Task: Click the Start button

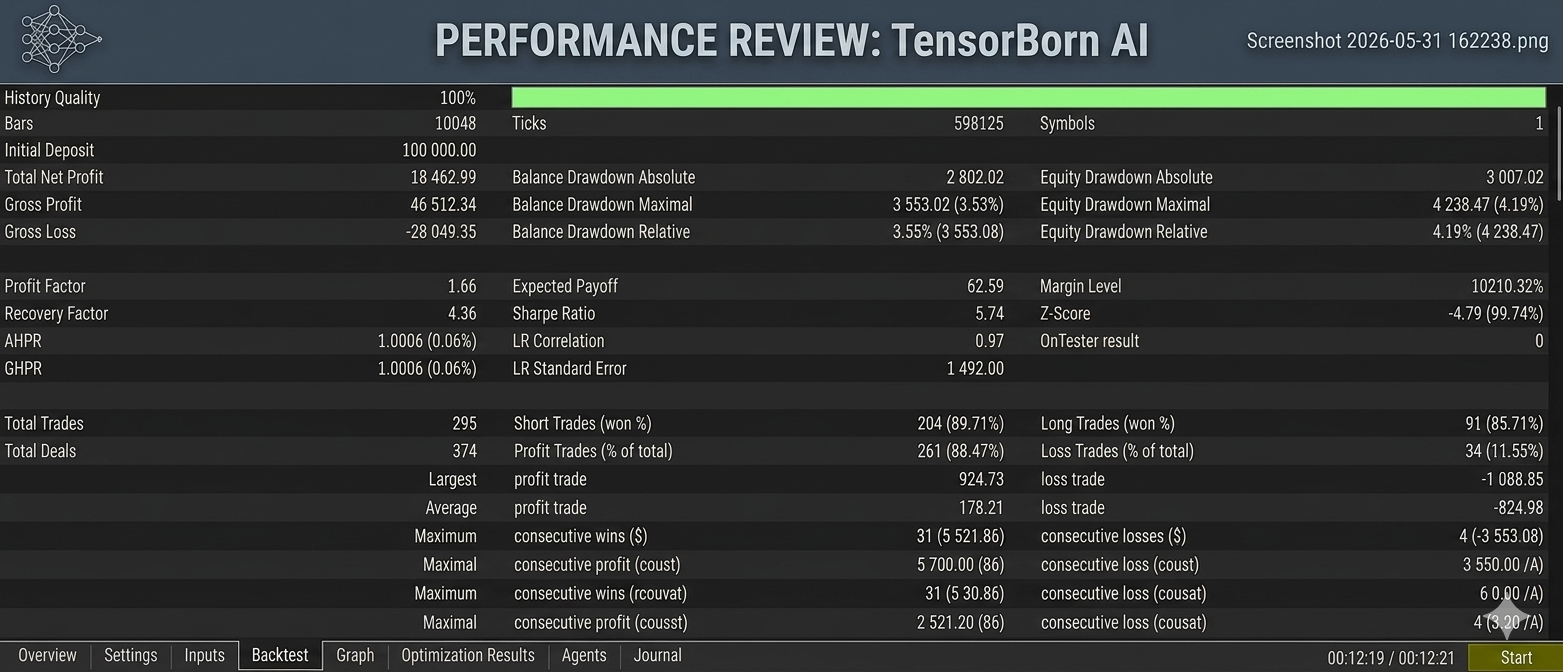Action: point(1515,657)
